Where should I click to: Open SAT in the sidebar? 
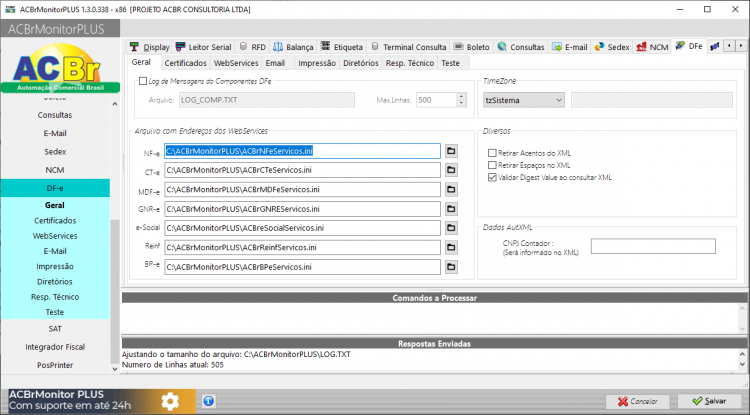55,329
